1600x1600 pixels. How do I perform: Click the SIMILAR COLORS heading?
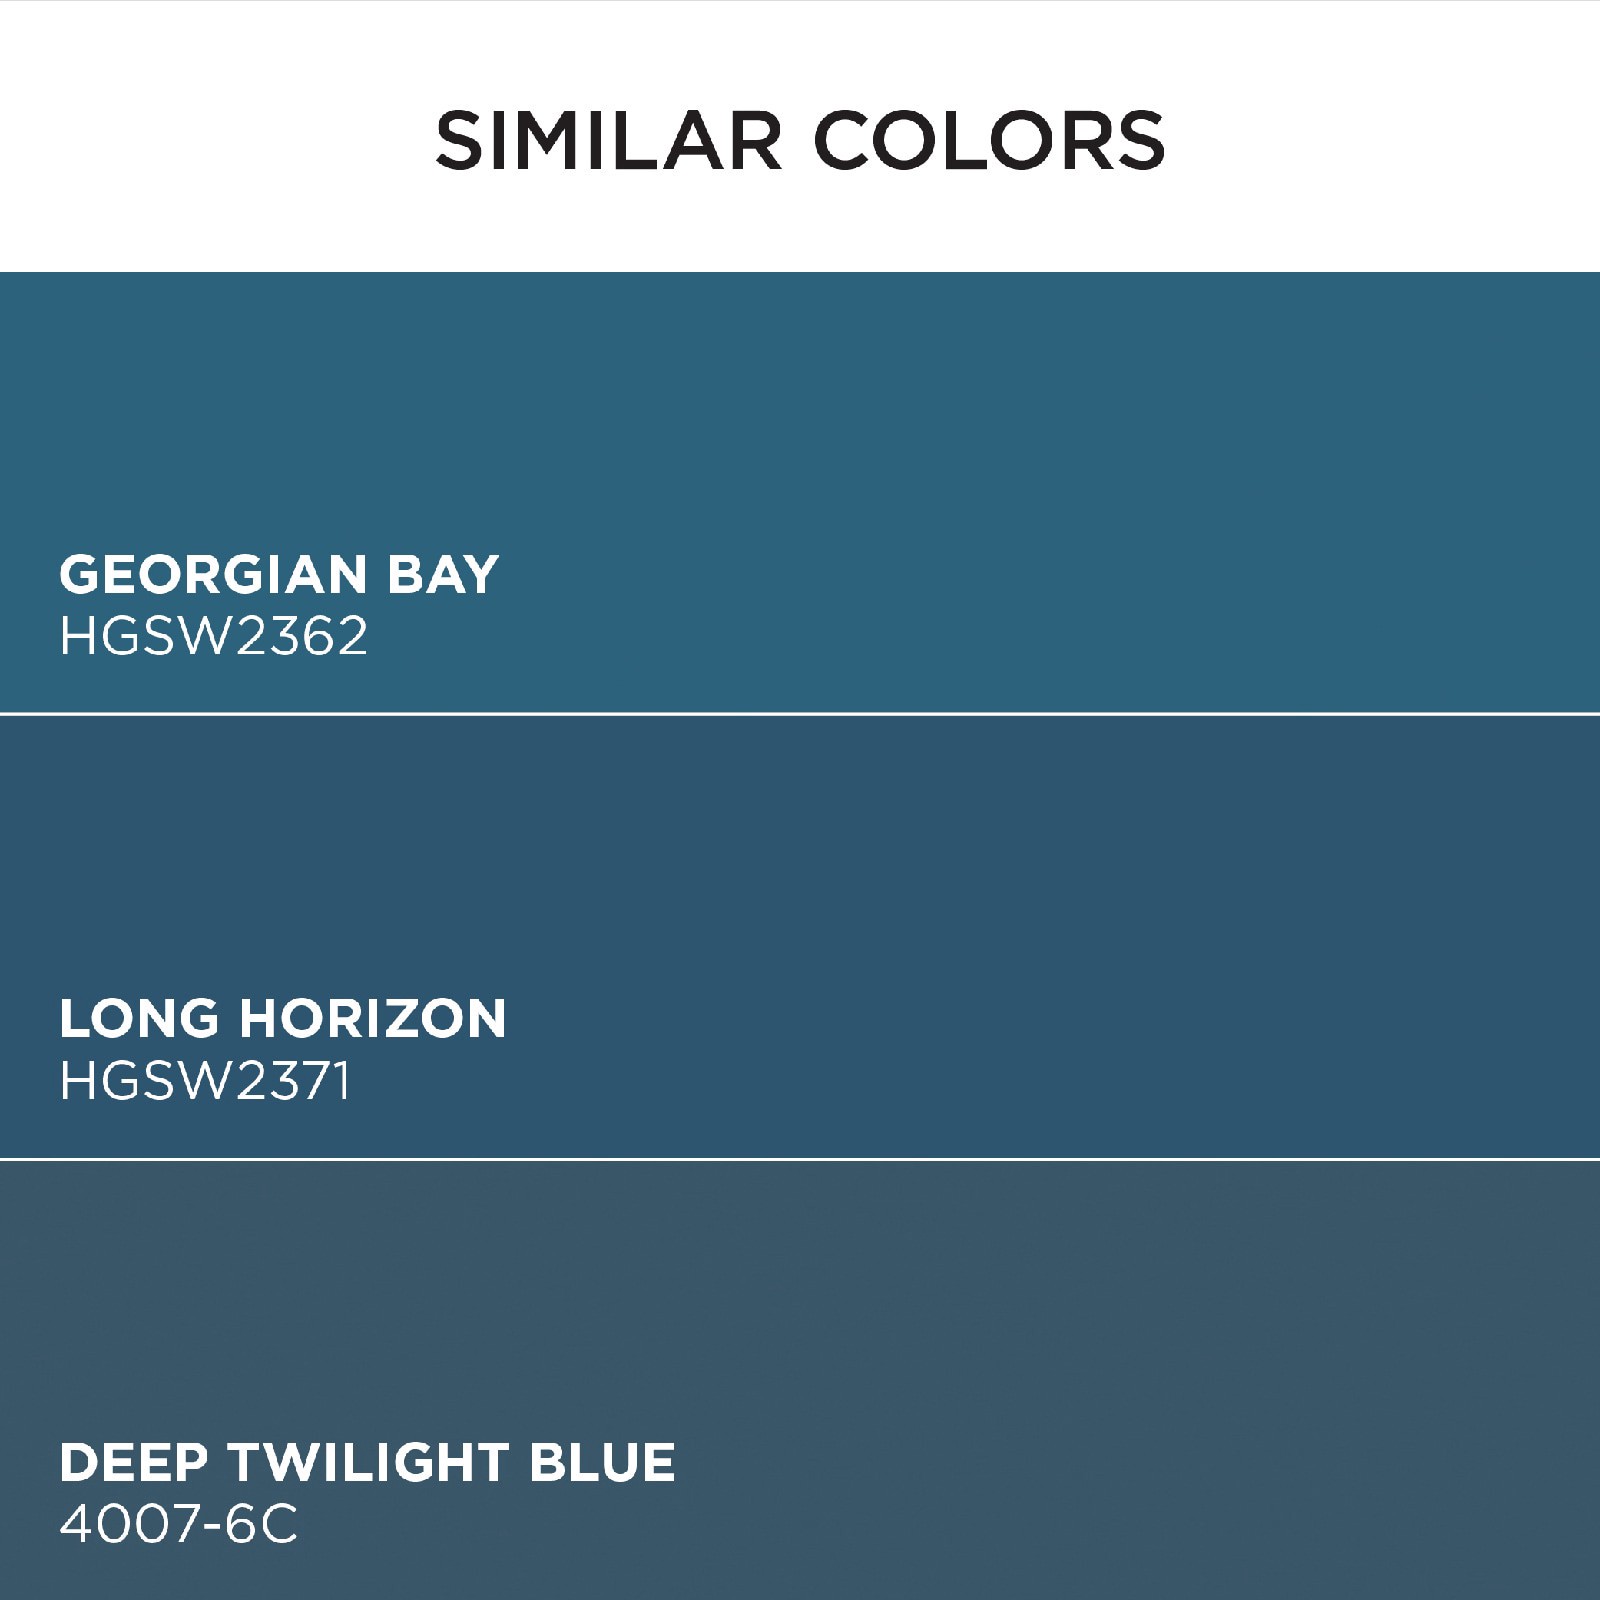click(x=800, y=140)
